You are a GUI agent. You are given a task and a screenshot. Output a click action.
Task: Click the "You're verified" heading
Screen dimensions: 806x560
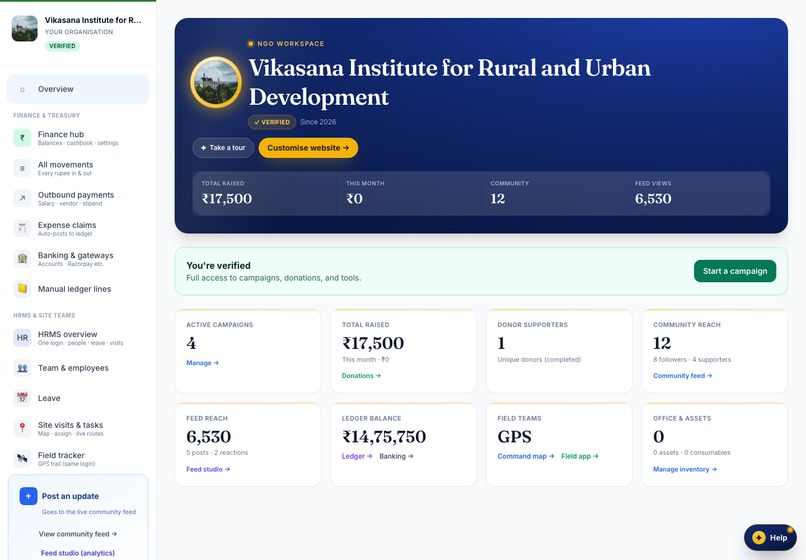click(218, 265)
